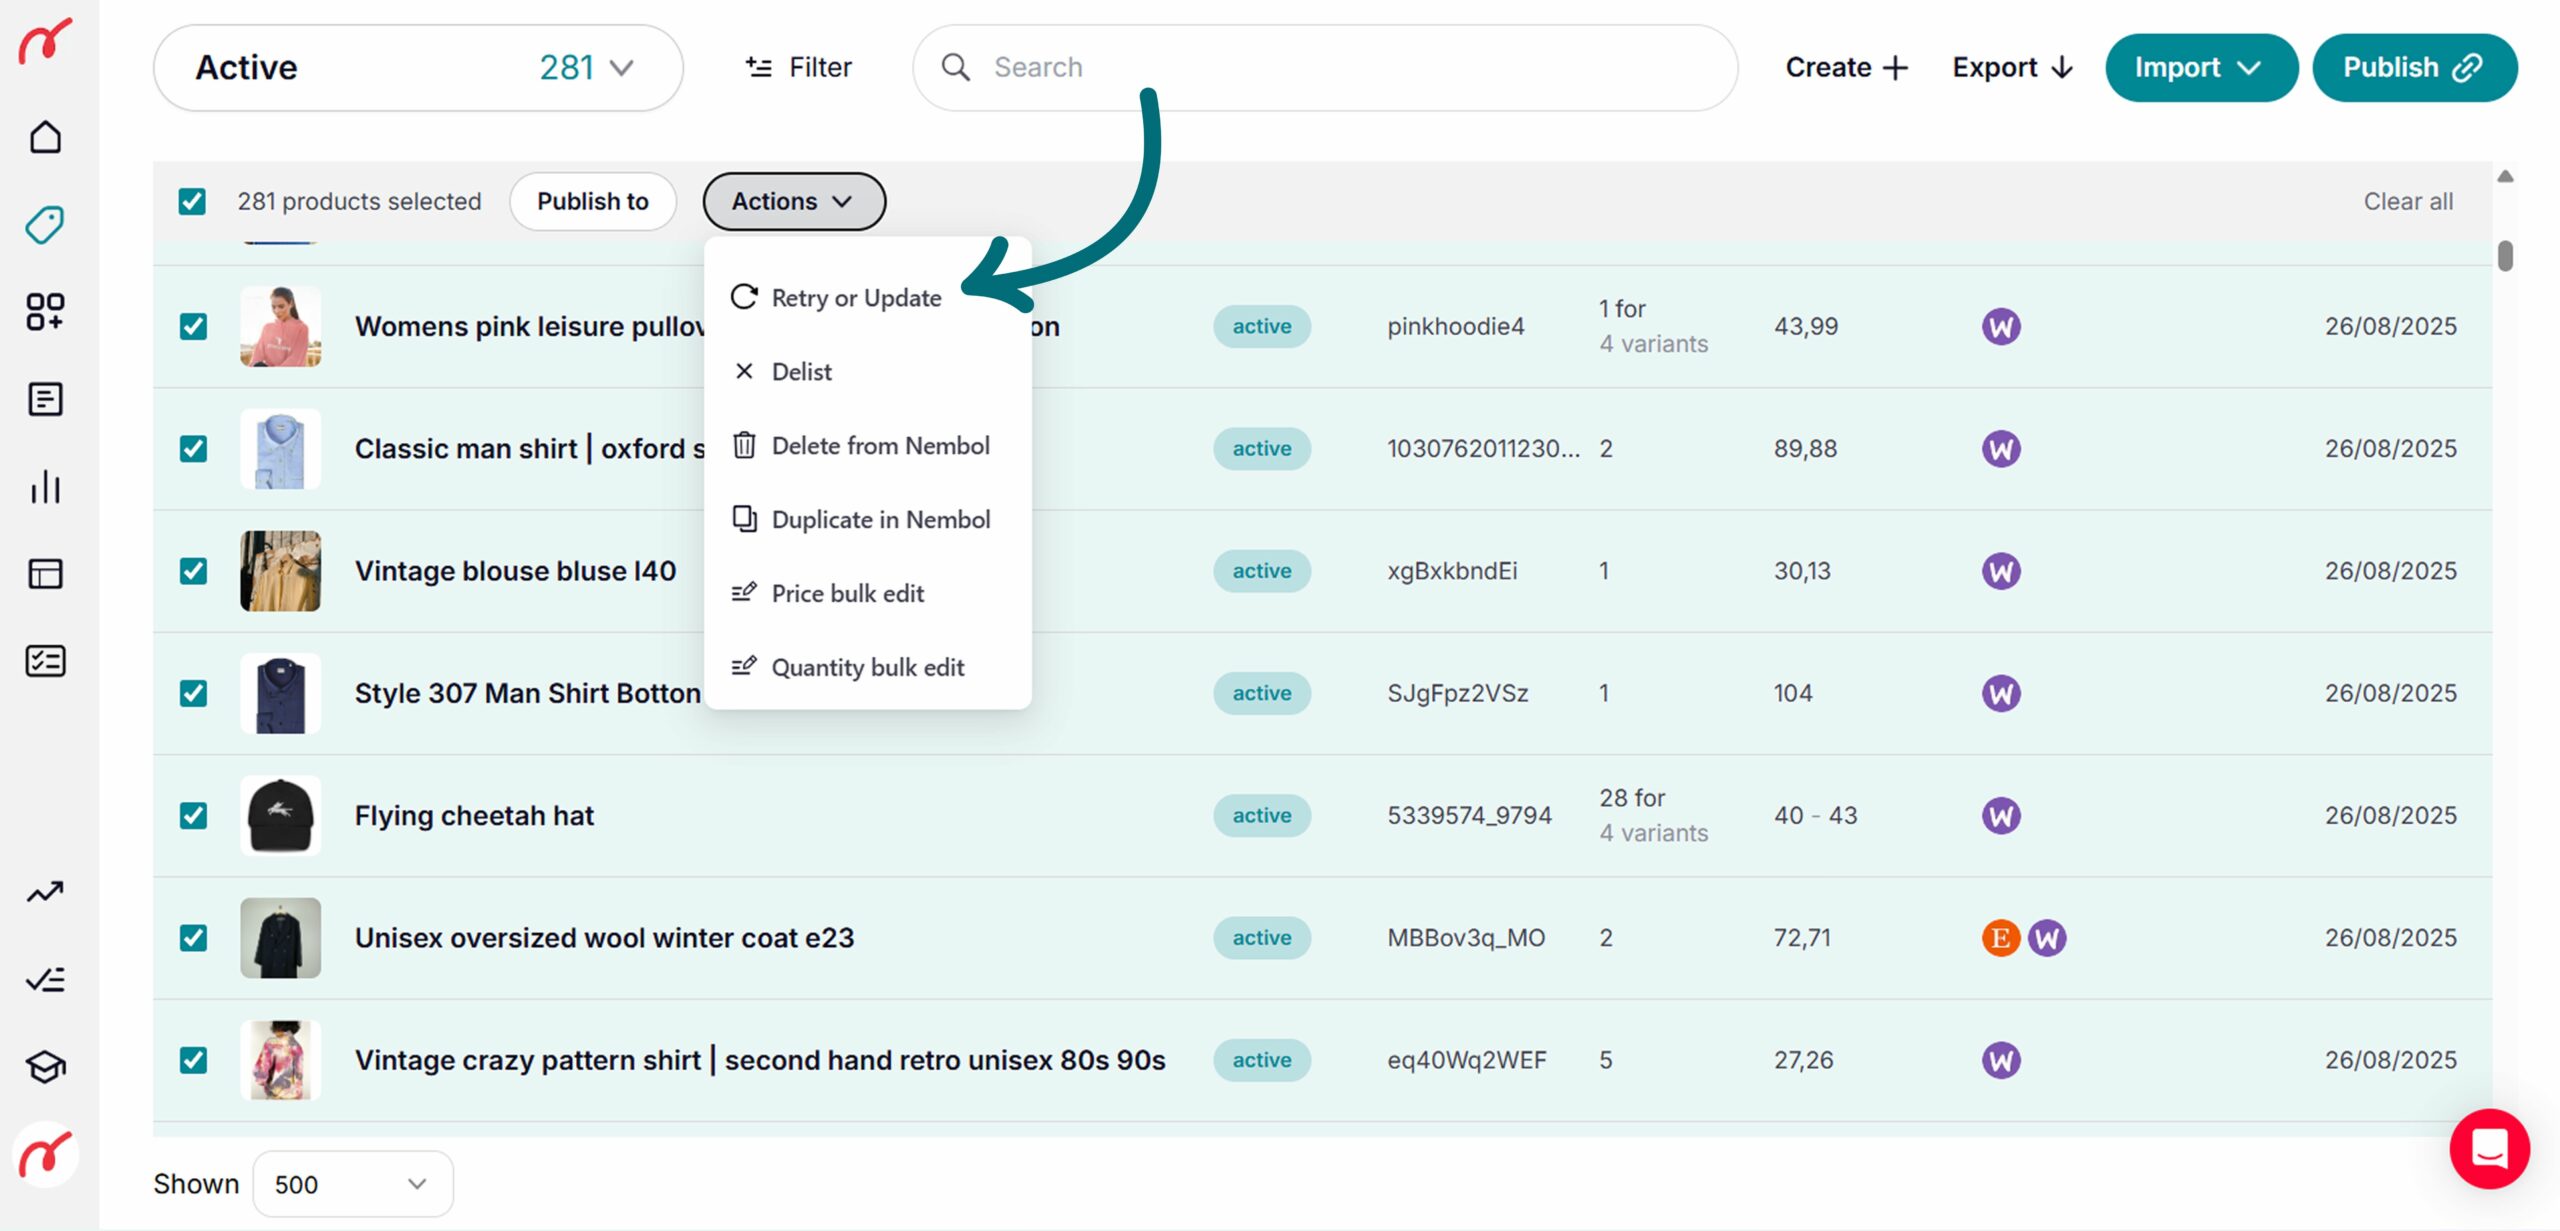The image size is (2560, 1231).
Task: Open the red chat support bubble
Action: click(x=2488, y=1148)
